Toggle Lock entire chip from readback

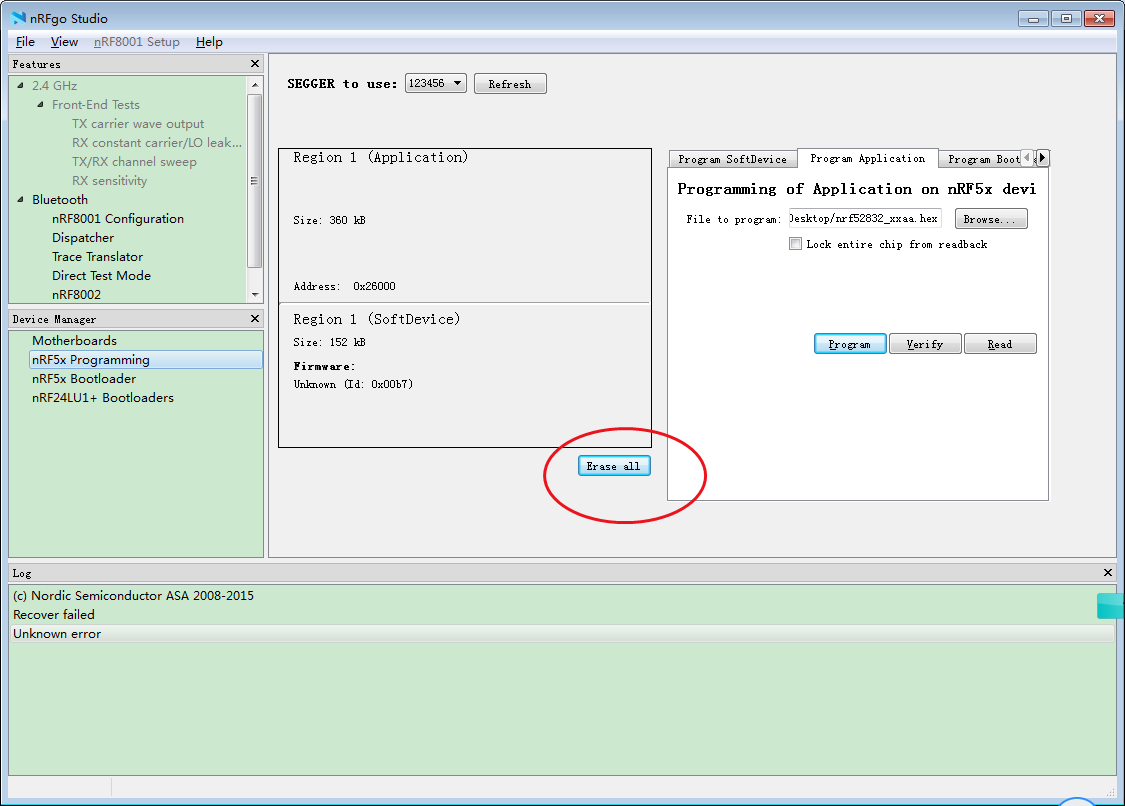point(795,244)
